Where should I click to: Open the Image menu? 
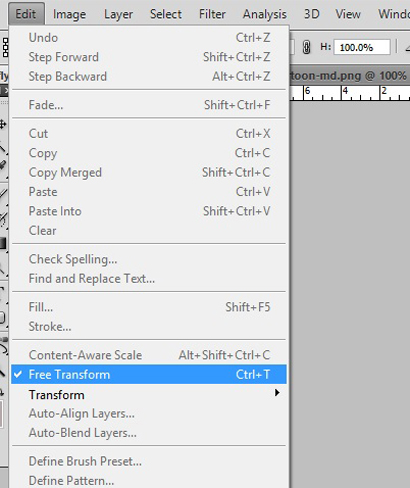69,14
